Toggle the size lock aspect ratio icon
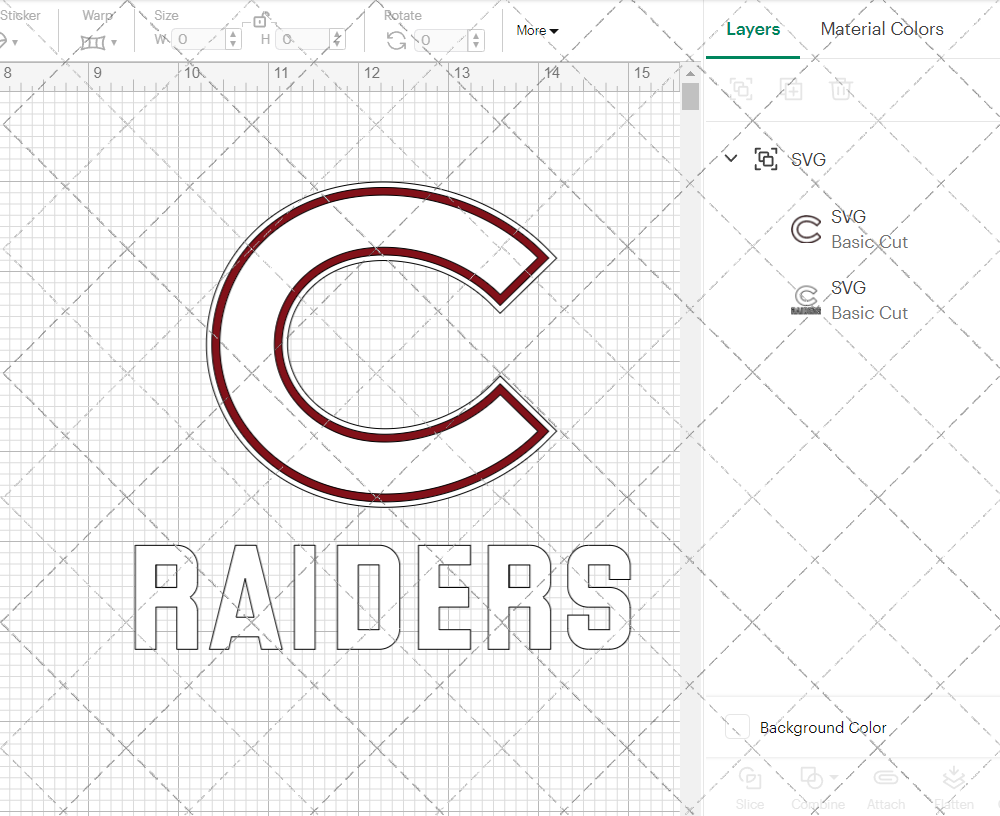Screen dimensions: 1000x816 (260, 20)
